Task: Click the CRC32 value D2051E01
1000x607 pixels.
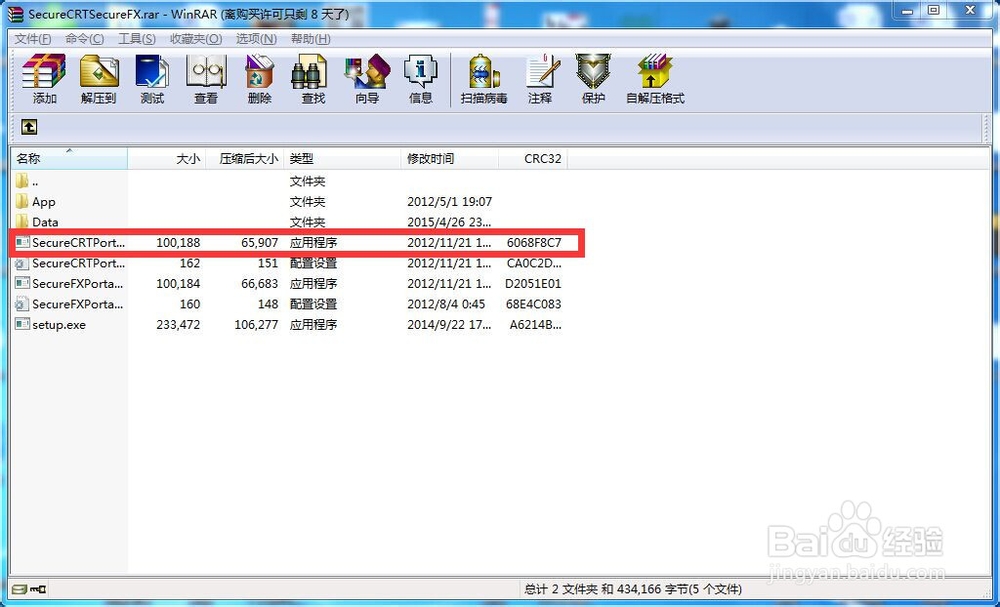Action: coord(533,283)
